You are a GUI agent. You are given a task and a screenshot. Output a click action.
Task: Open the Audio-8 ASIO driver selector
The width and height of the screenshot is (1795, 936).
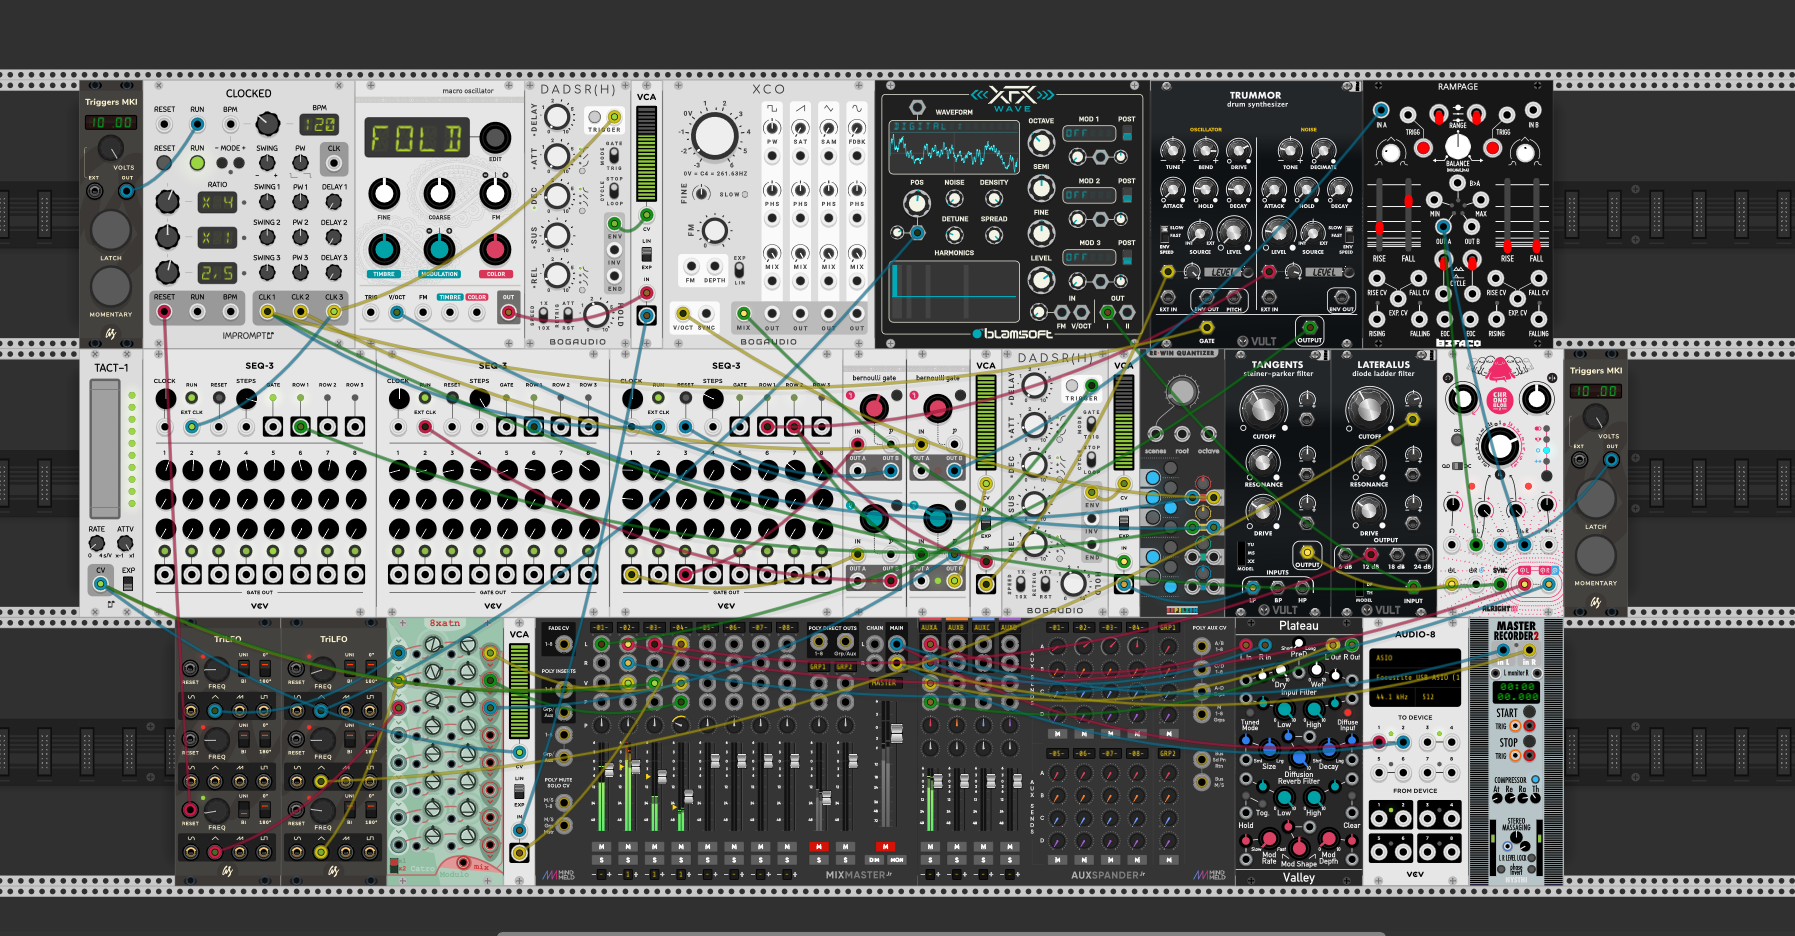click(x=1415, y=658)
